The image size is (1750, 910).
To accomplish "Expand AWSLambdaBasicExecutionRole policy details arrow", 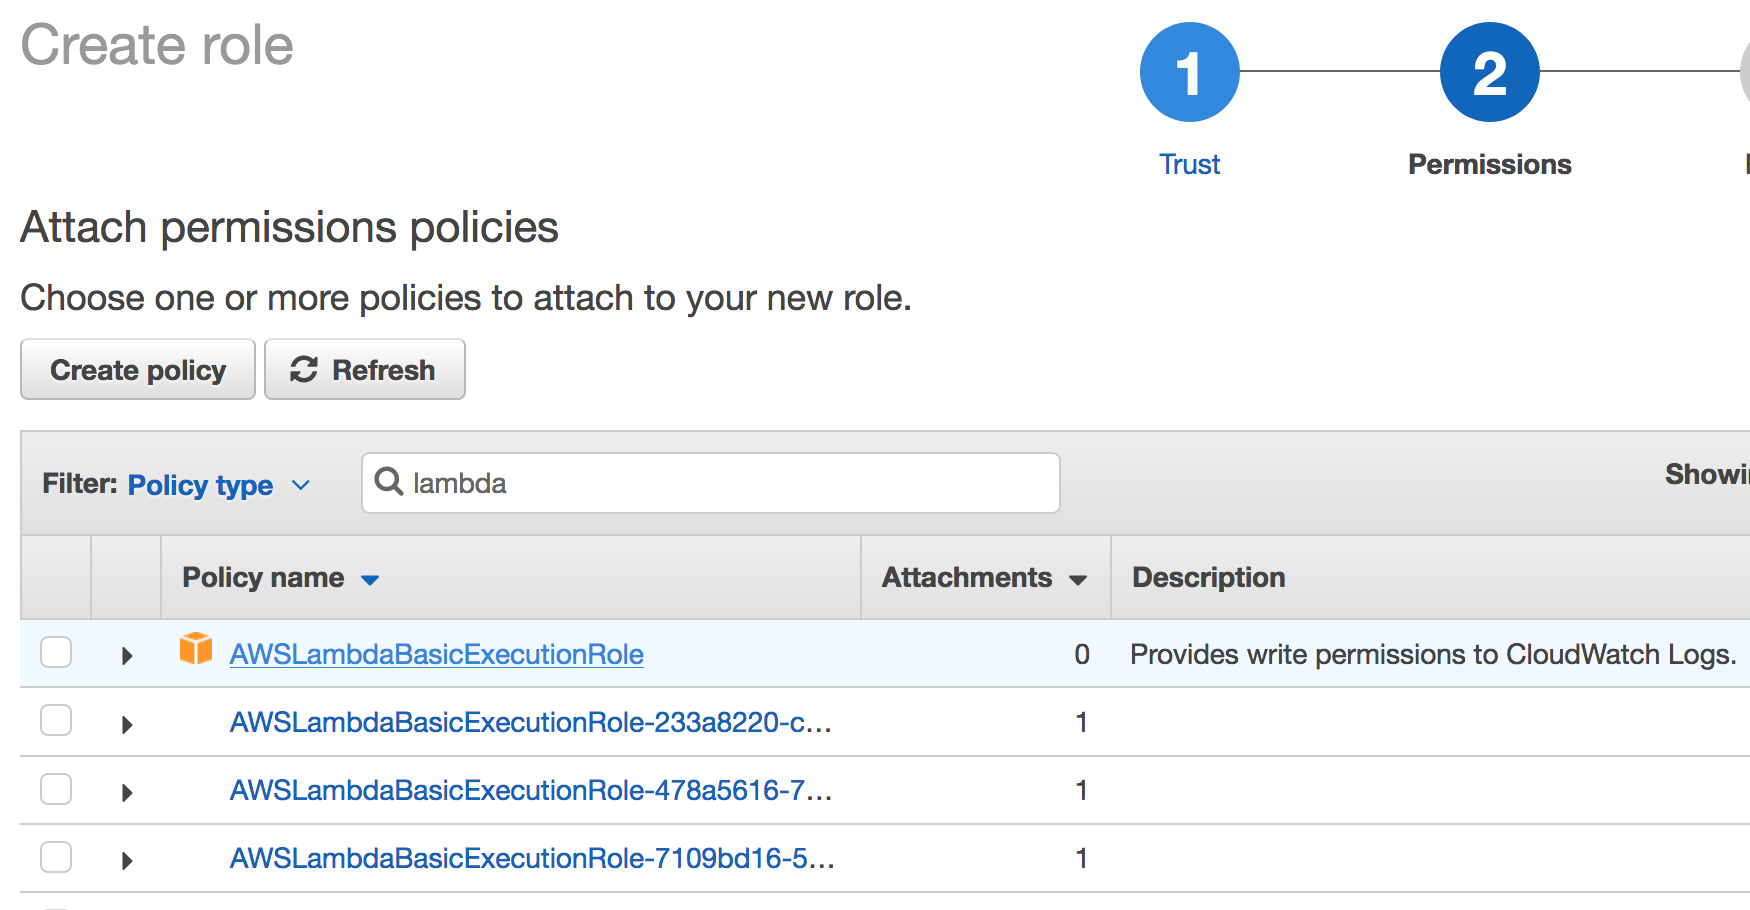I will pos(127,656).
